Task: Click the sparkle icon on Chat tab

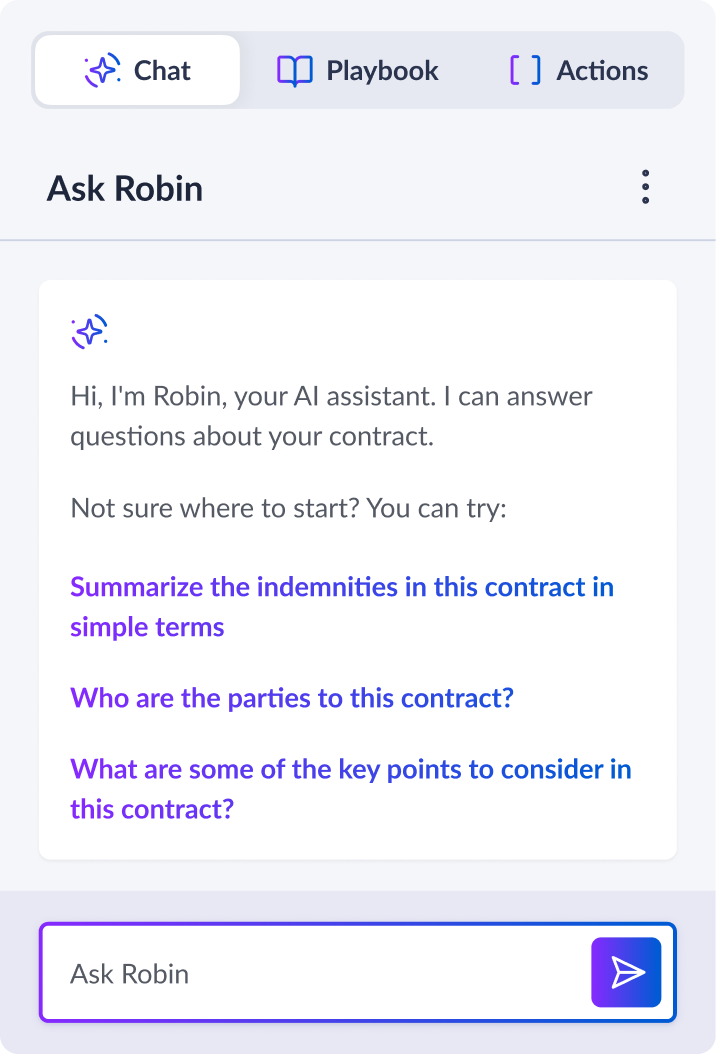Action: point(102,71)
